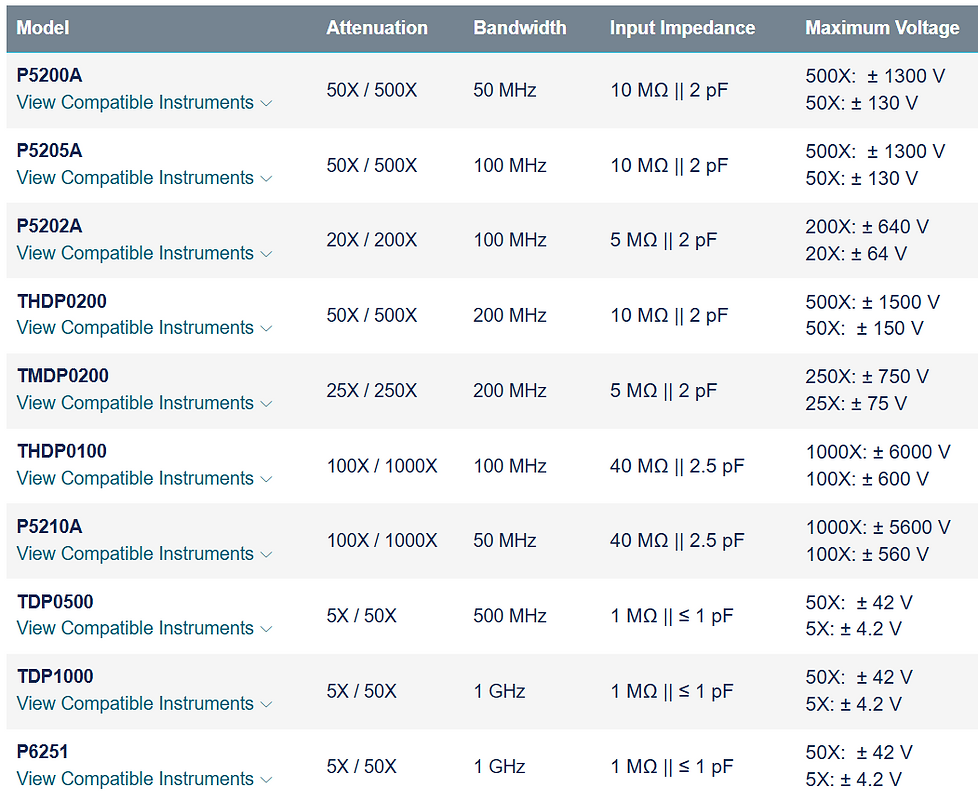Click chevron icon beside THDP0100 compatible instruments
This screenshot has width=978, height=812.
point(266,480)
